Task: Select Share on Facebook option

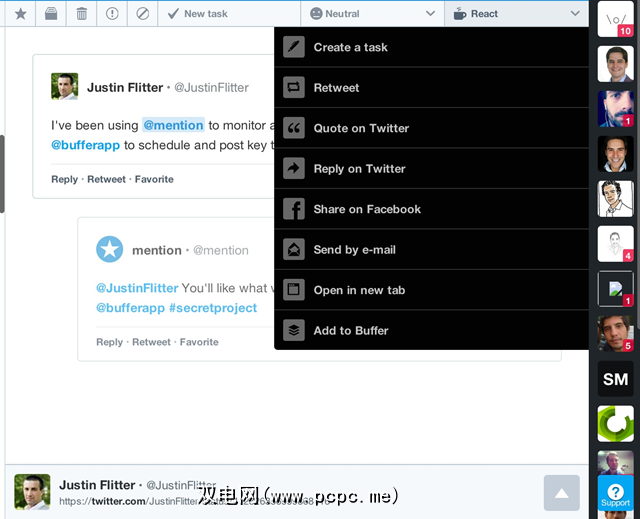Action: (431, 209)
